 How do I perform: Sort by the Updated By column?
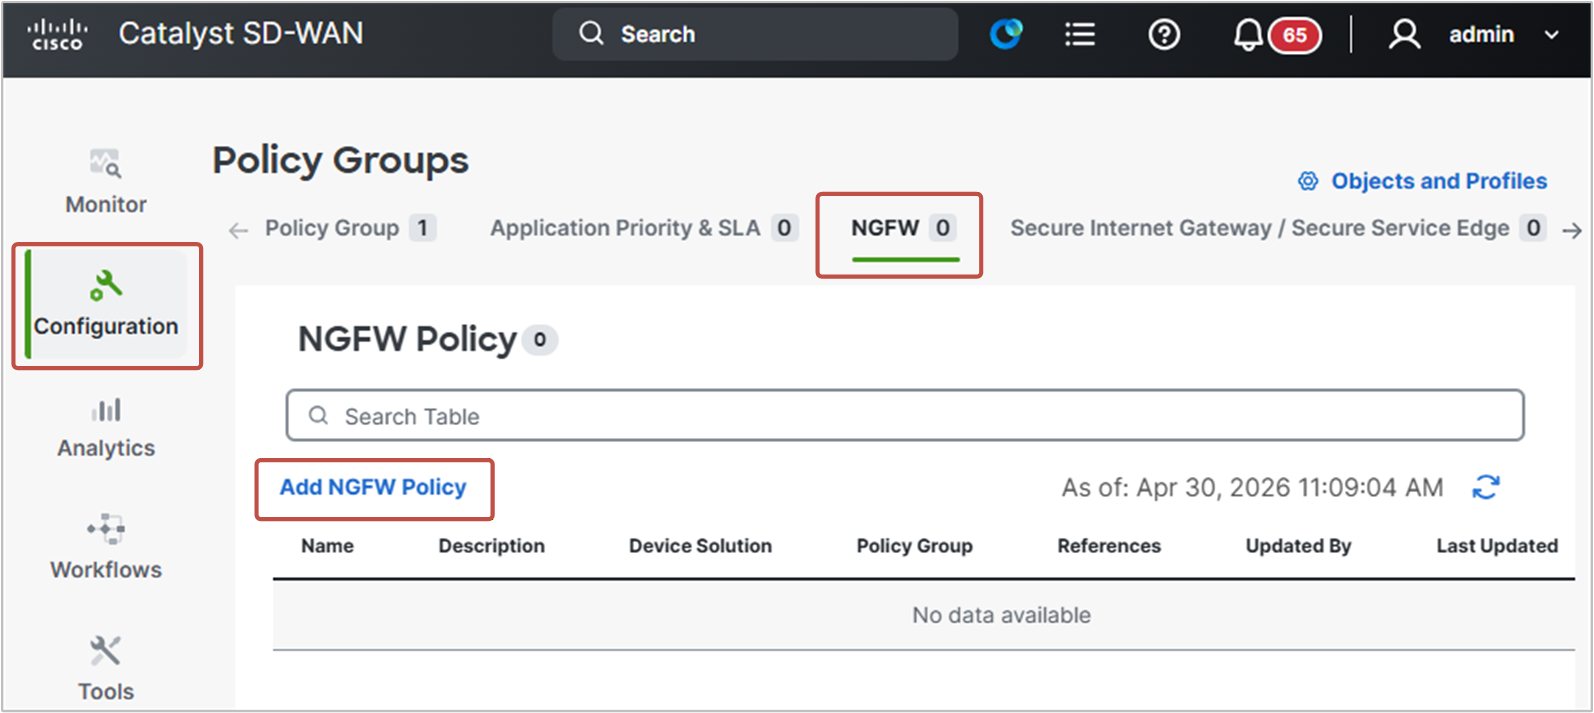tap(1298, 546)
